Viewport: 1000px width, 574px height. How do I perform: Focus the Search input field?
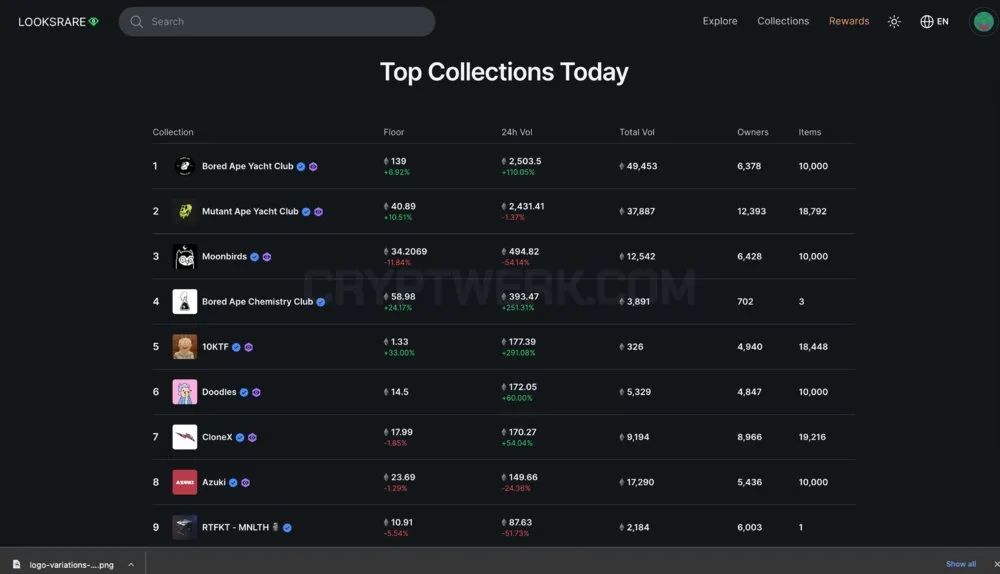click(277, 22)
